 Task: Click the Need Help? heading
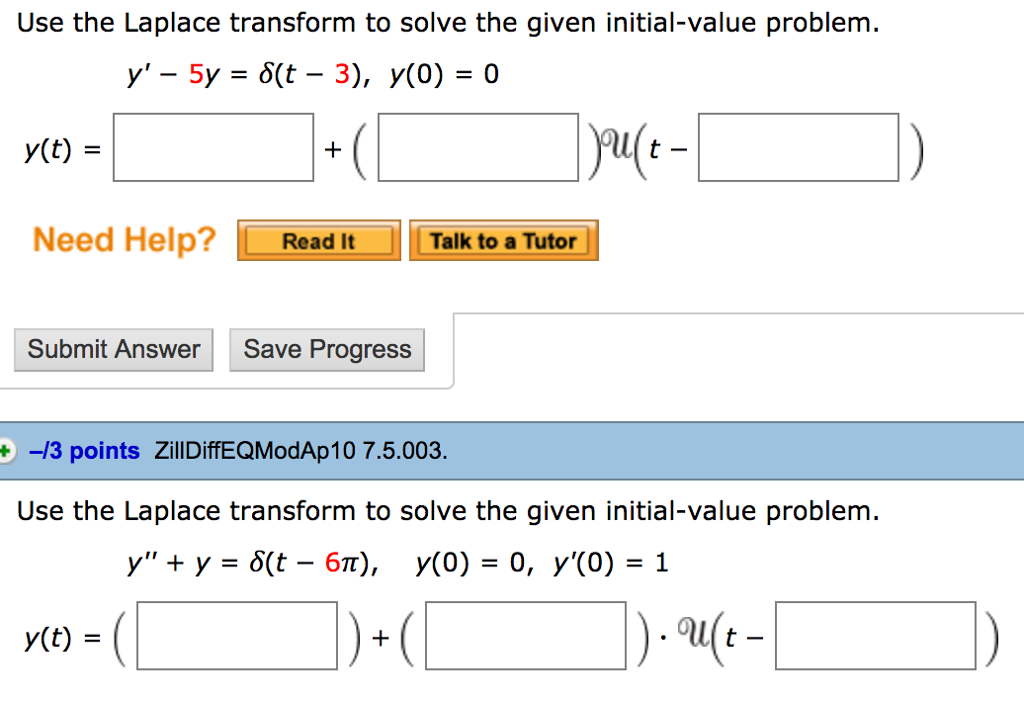coord(123,240)
